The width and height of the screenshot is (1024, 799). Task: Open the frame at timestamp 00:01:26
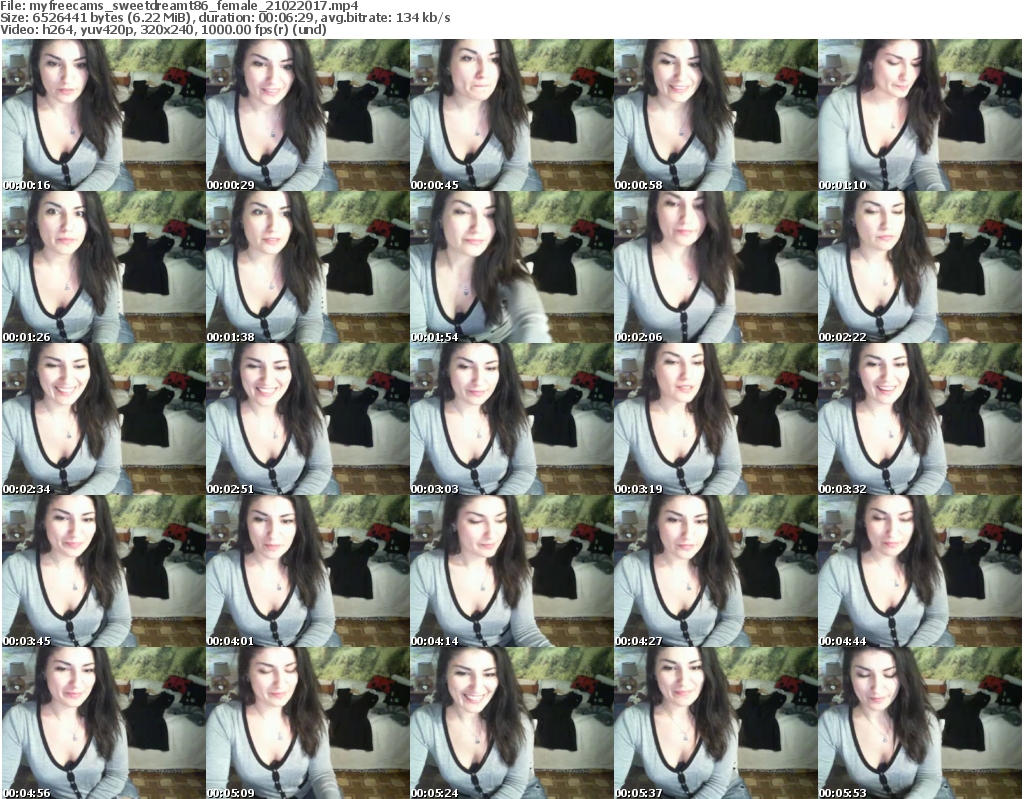tap(103, 267)
